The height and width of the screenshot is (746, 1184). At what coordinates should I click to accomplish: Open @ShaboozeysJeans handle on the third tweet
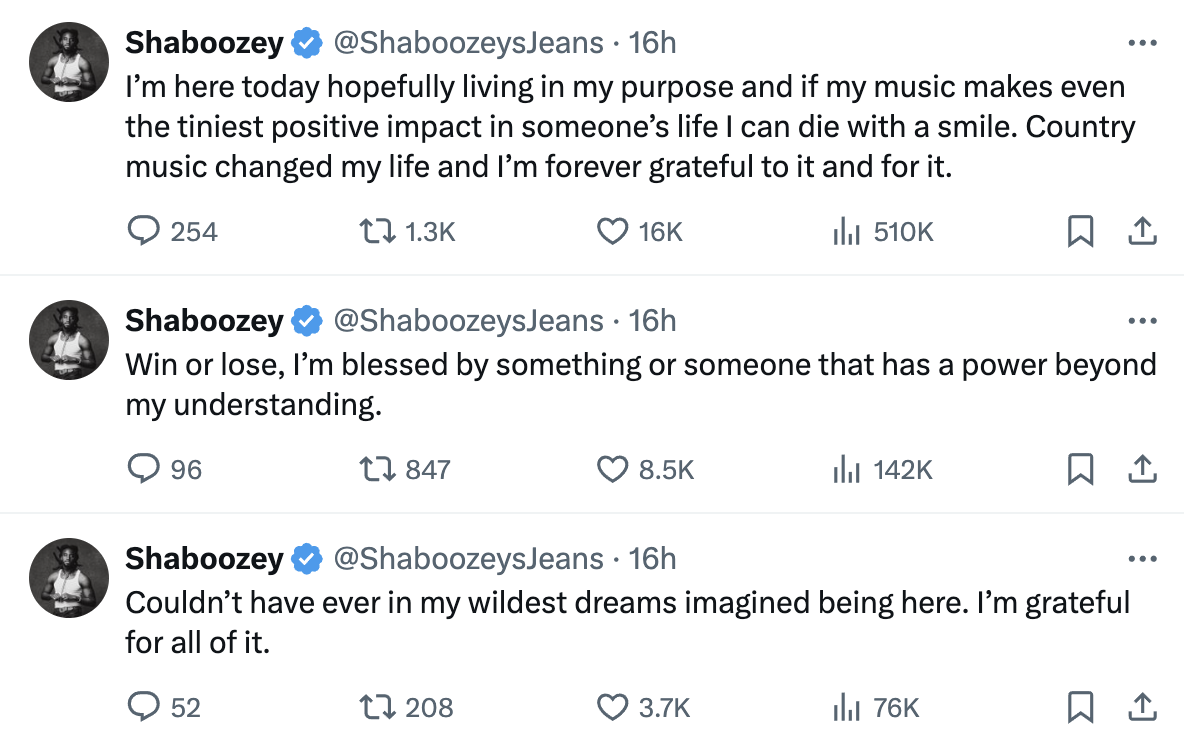tap(468, 559)
